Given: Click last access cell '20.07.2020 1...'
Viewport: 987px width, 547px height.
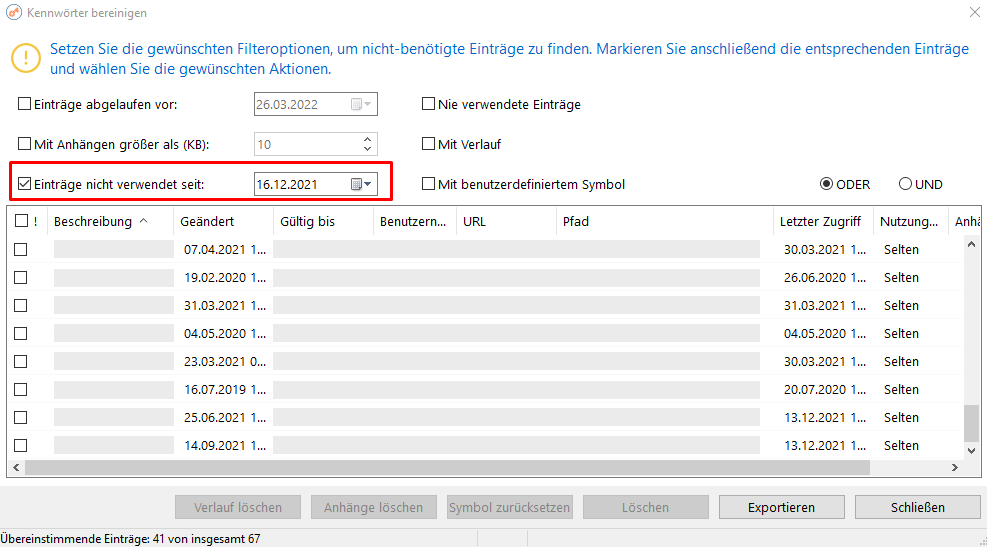Looking at the screenshot, I should point(825,390).
